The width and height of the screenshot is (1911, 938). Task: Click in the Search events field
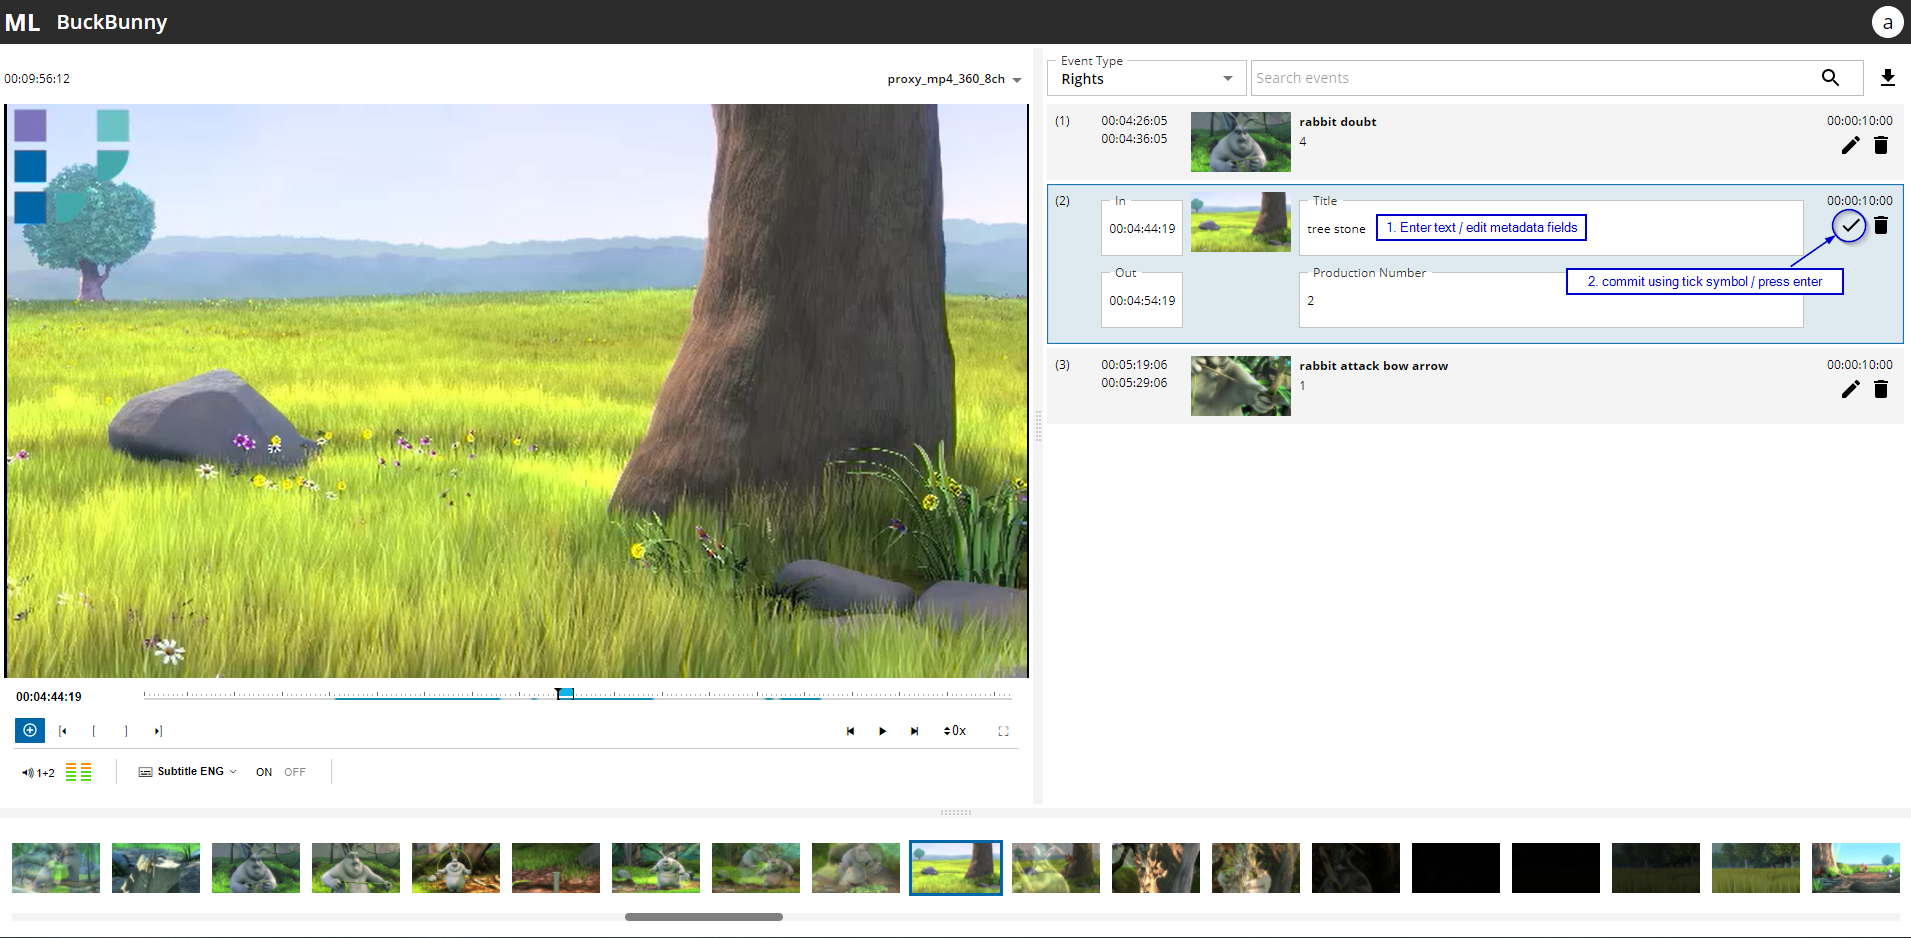(x=1530, y=78)
